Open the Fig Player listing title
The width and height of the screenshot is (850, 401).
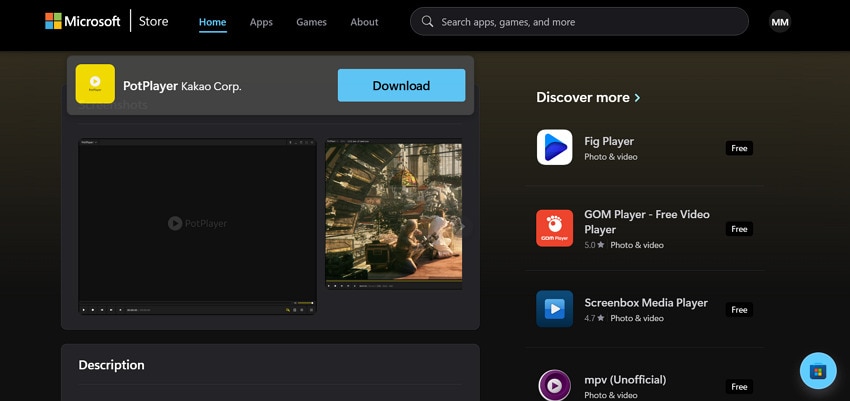pos(609,141)
